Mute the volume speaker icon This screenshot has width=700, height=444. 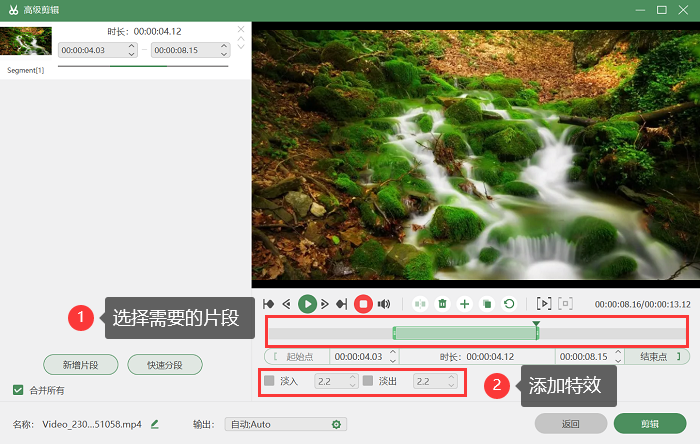[384, 304]
